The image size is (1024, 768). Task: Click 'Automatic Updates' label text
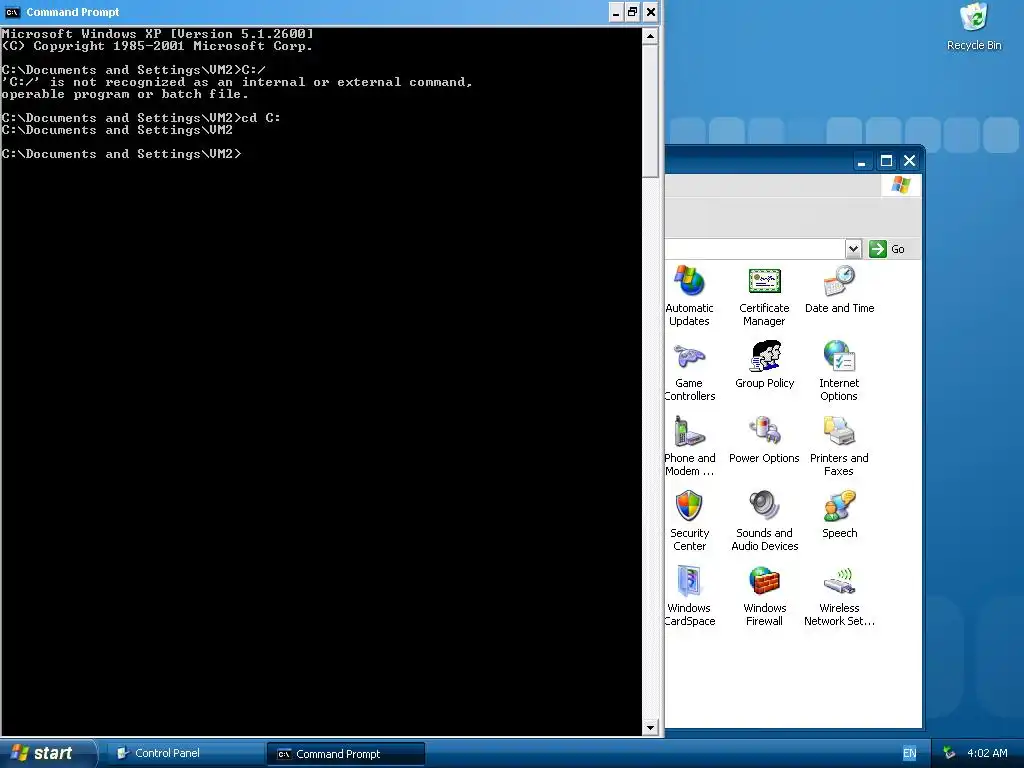pos(689,314)
